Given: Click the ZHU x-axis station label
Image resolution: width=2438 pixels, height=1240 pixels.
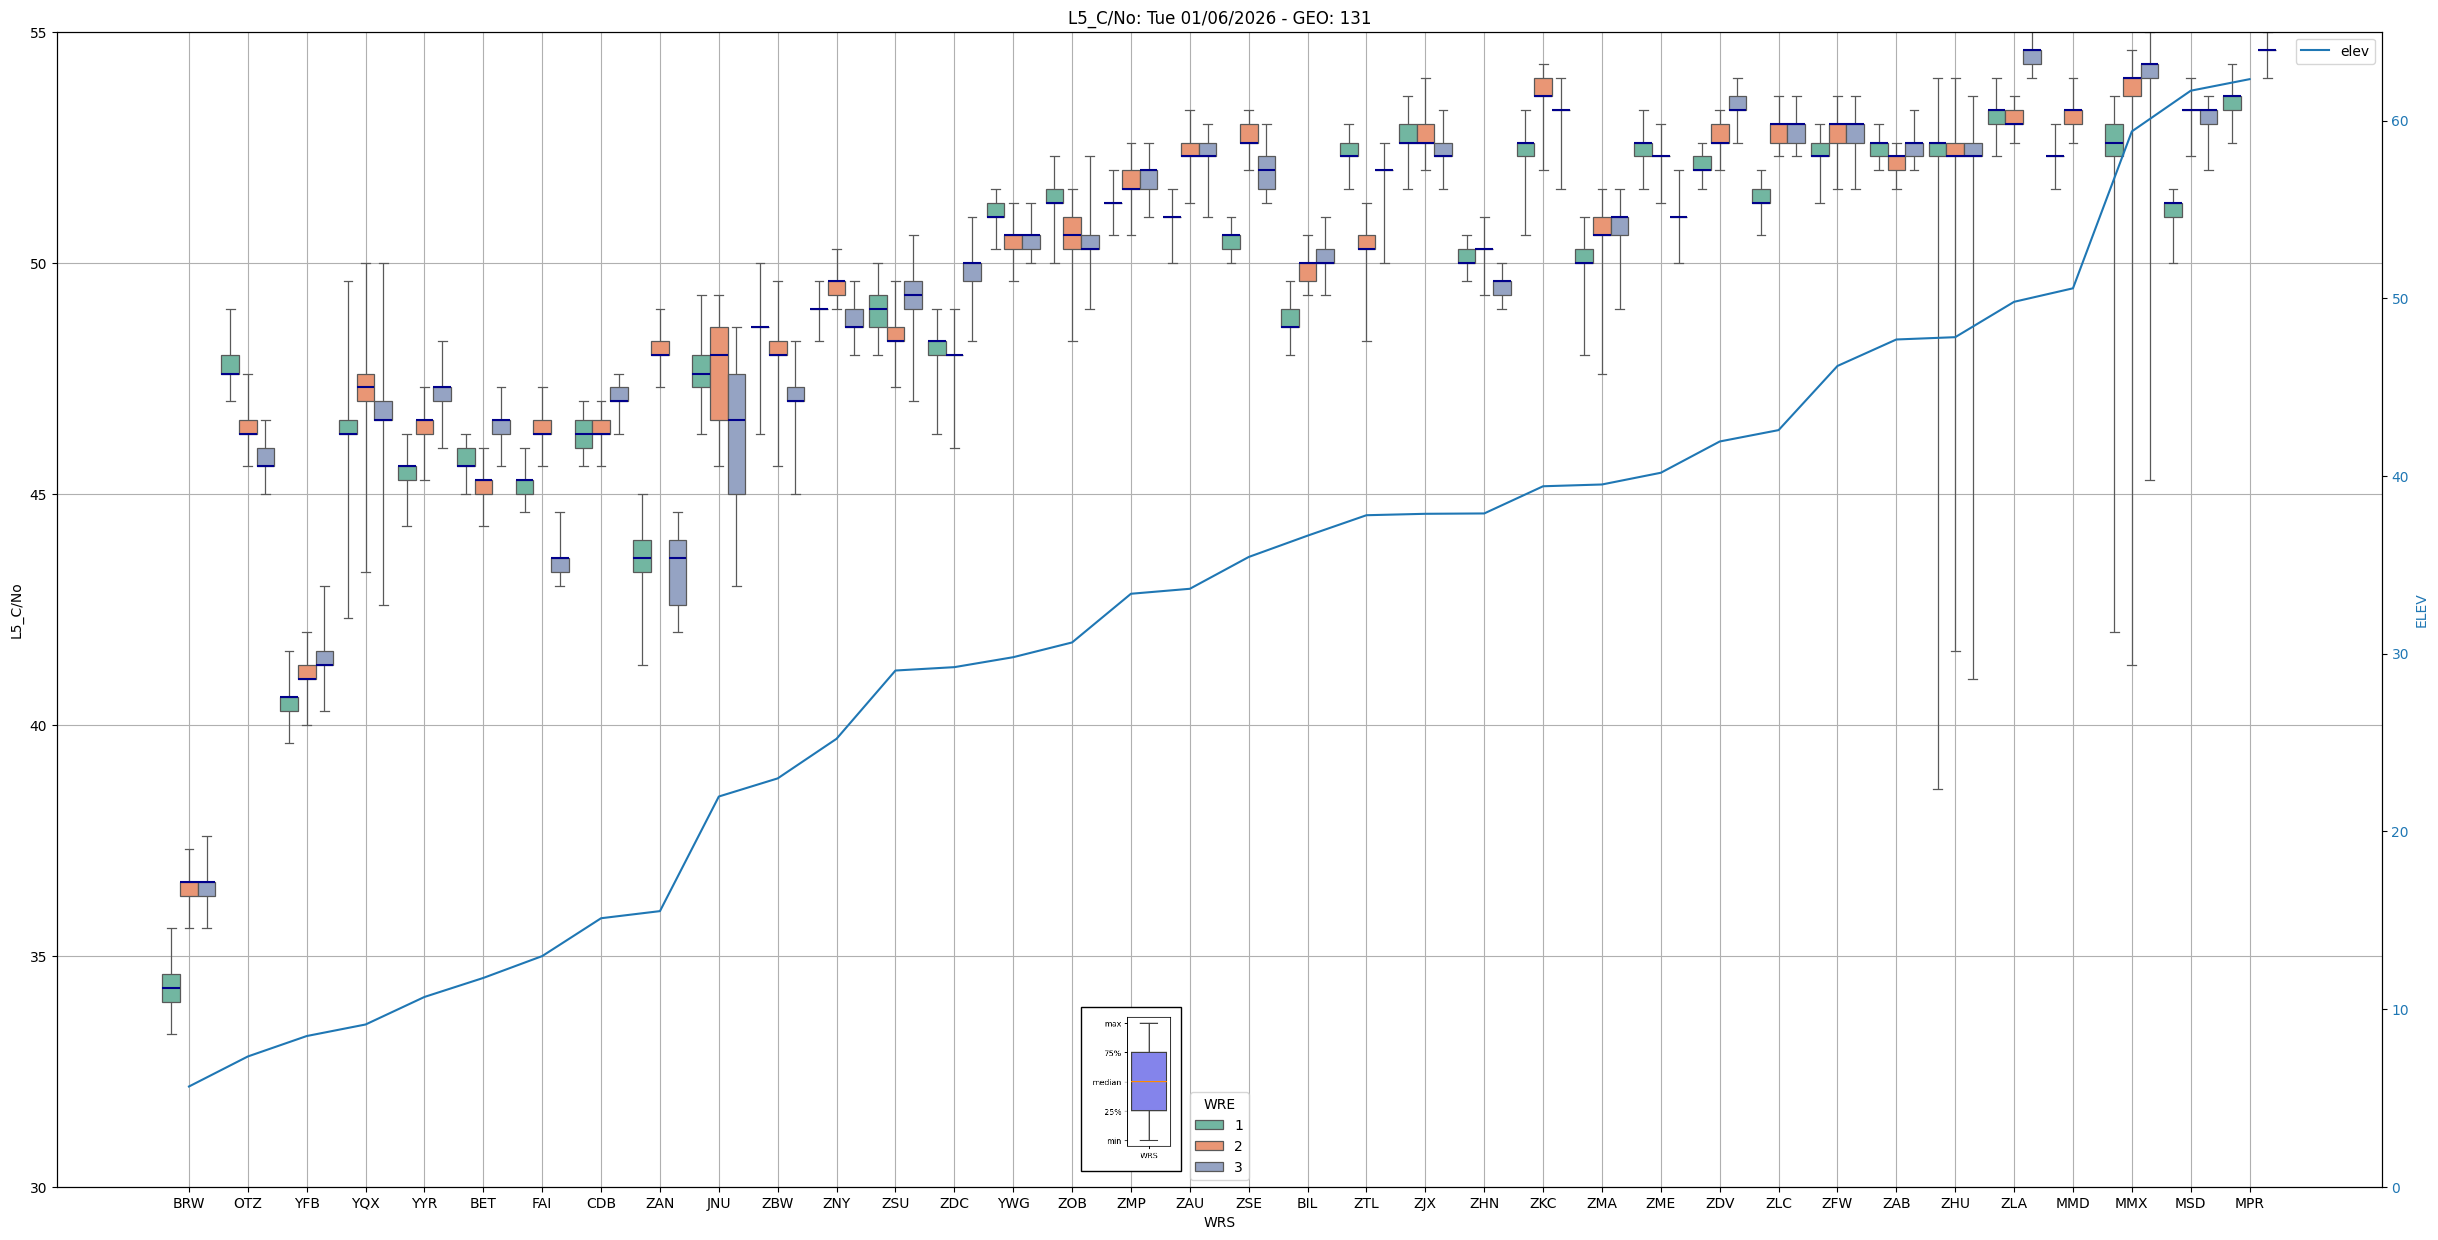Looking at the screenshot, I should (x=1955, y=1203).
